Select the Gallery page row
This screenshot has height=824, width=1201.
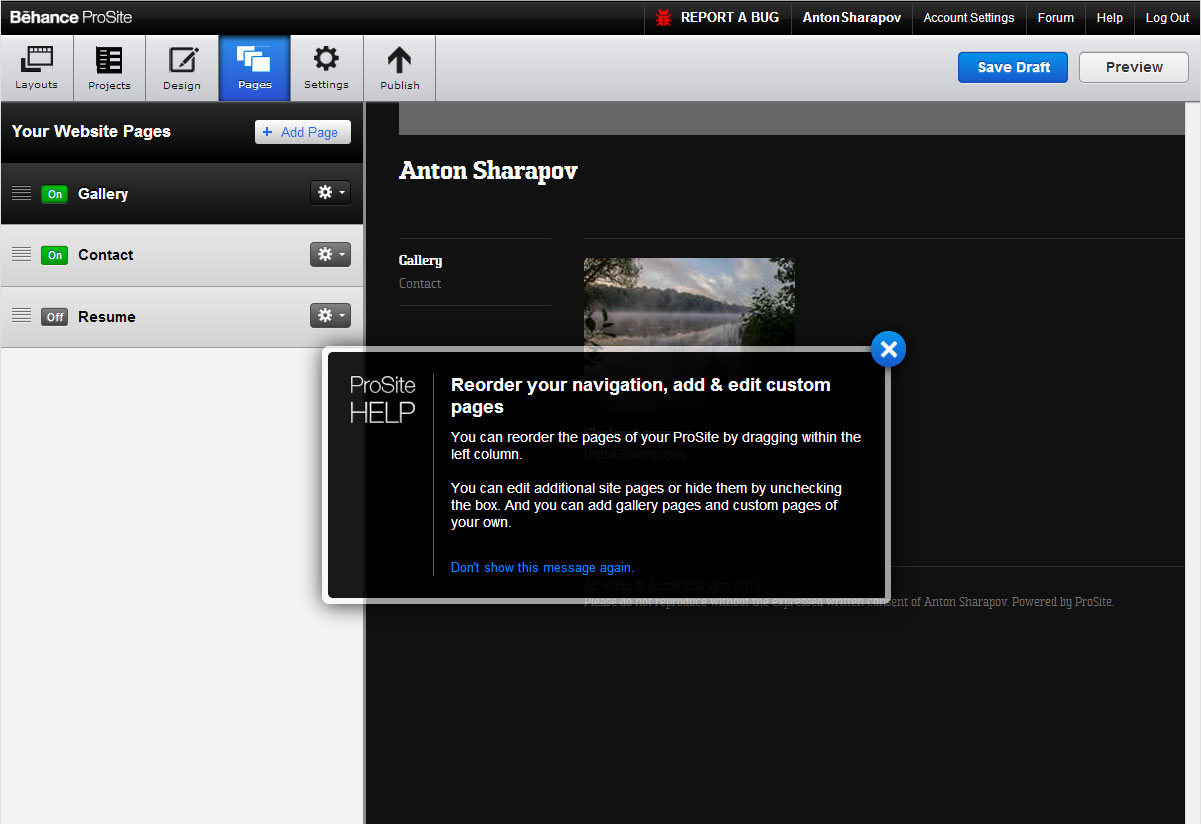coord(182,194)
